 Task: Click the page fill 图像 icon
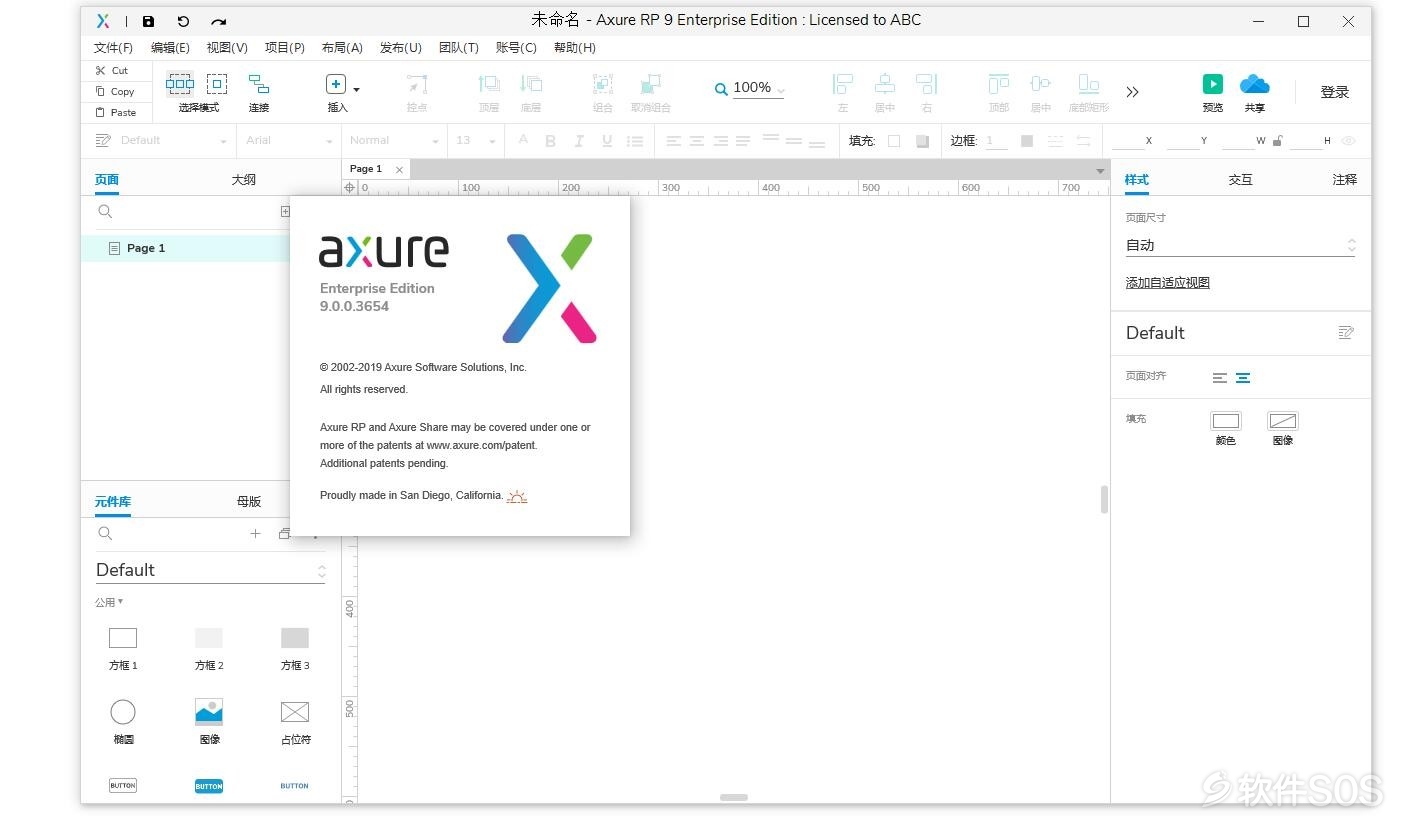coord(1283,421)
